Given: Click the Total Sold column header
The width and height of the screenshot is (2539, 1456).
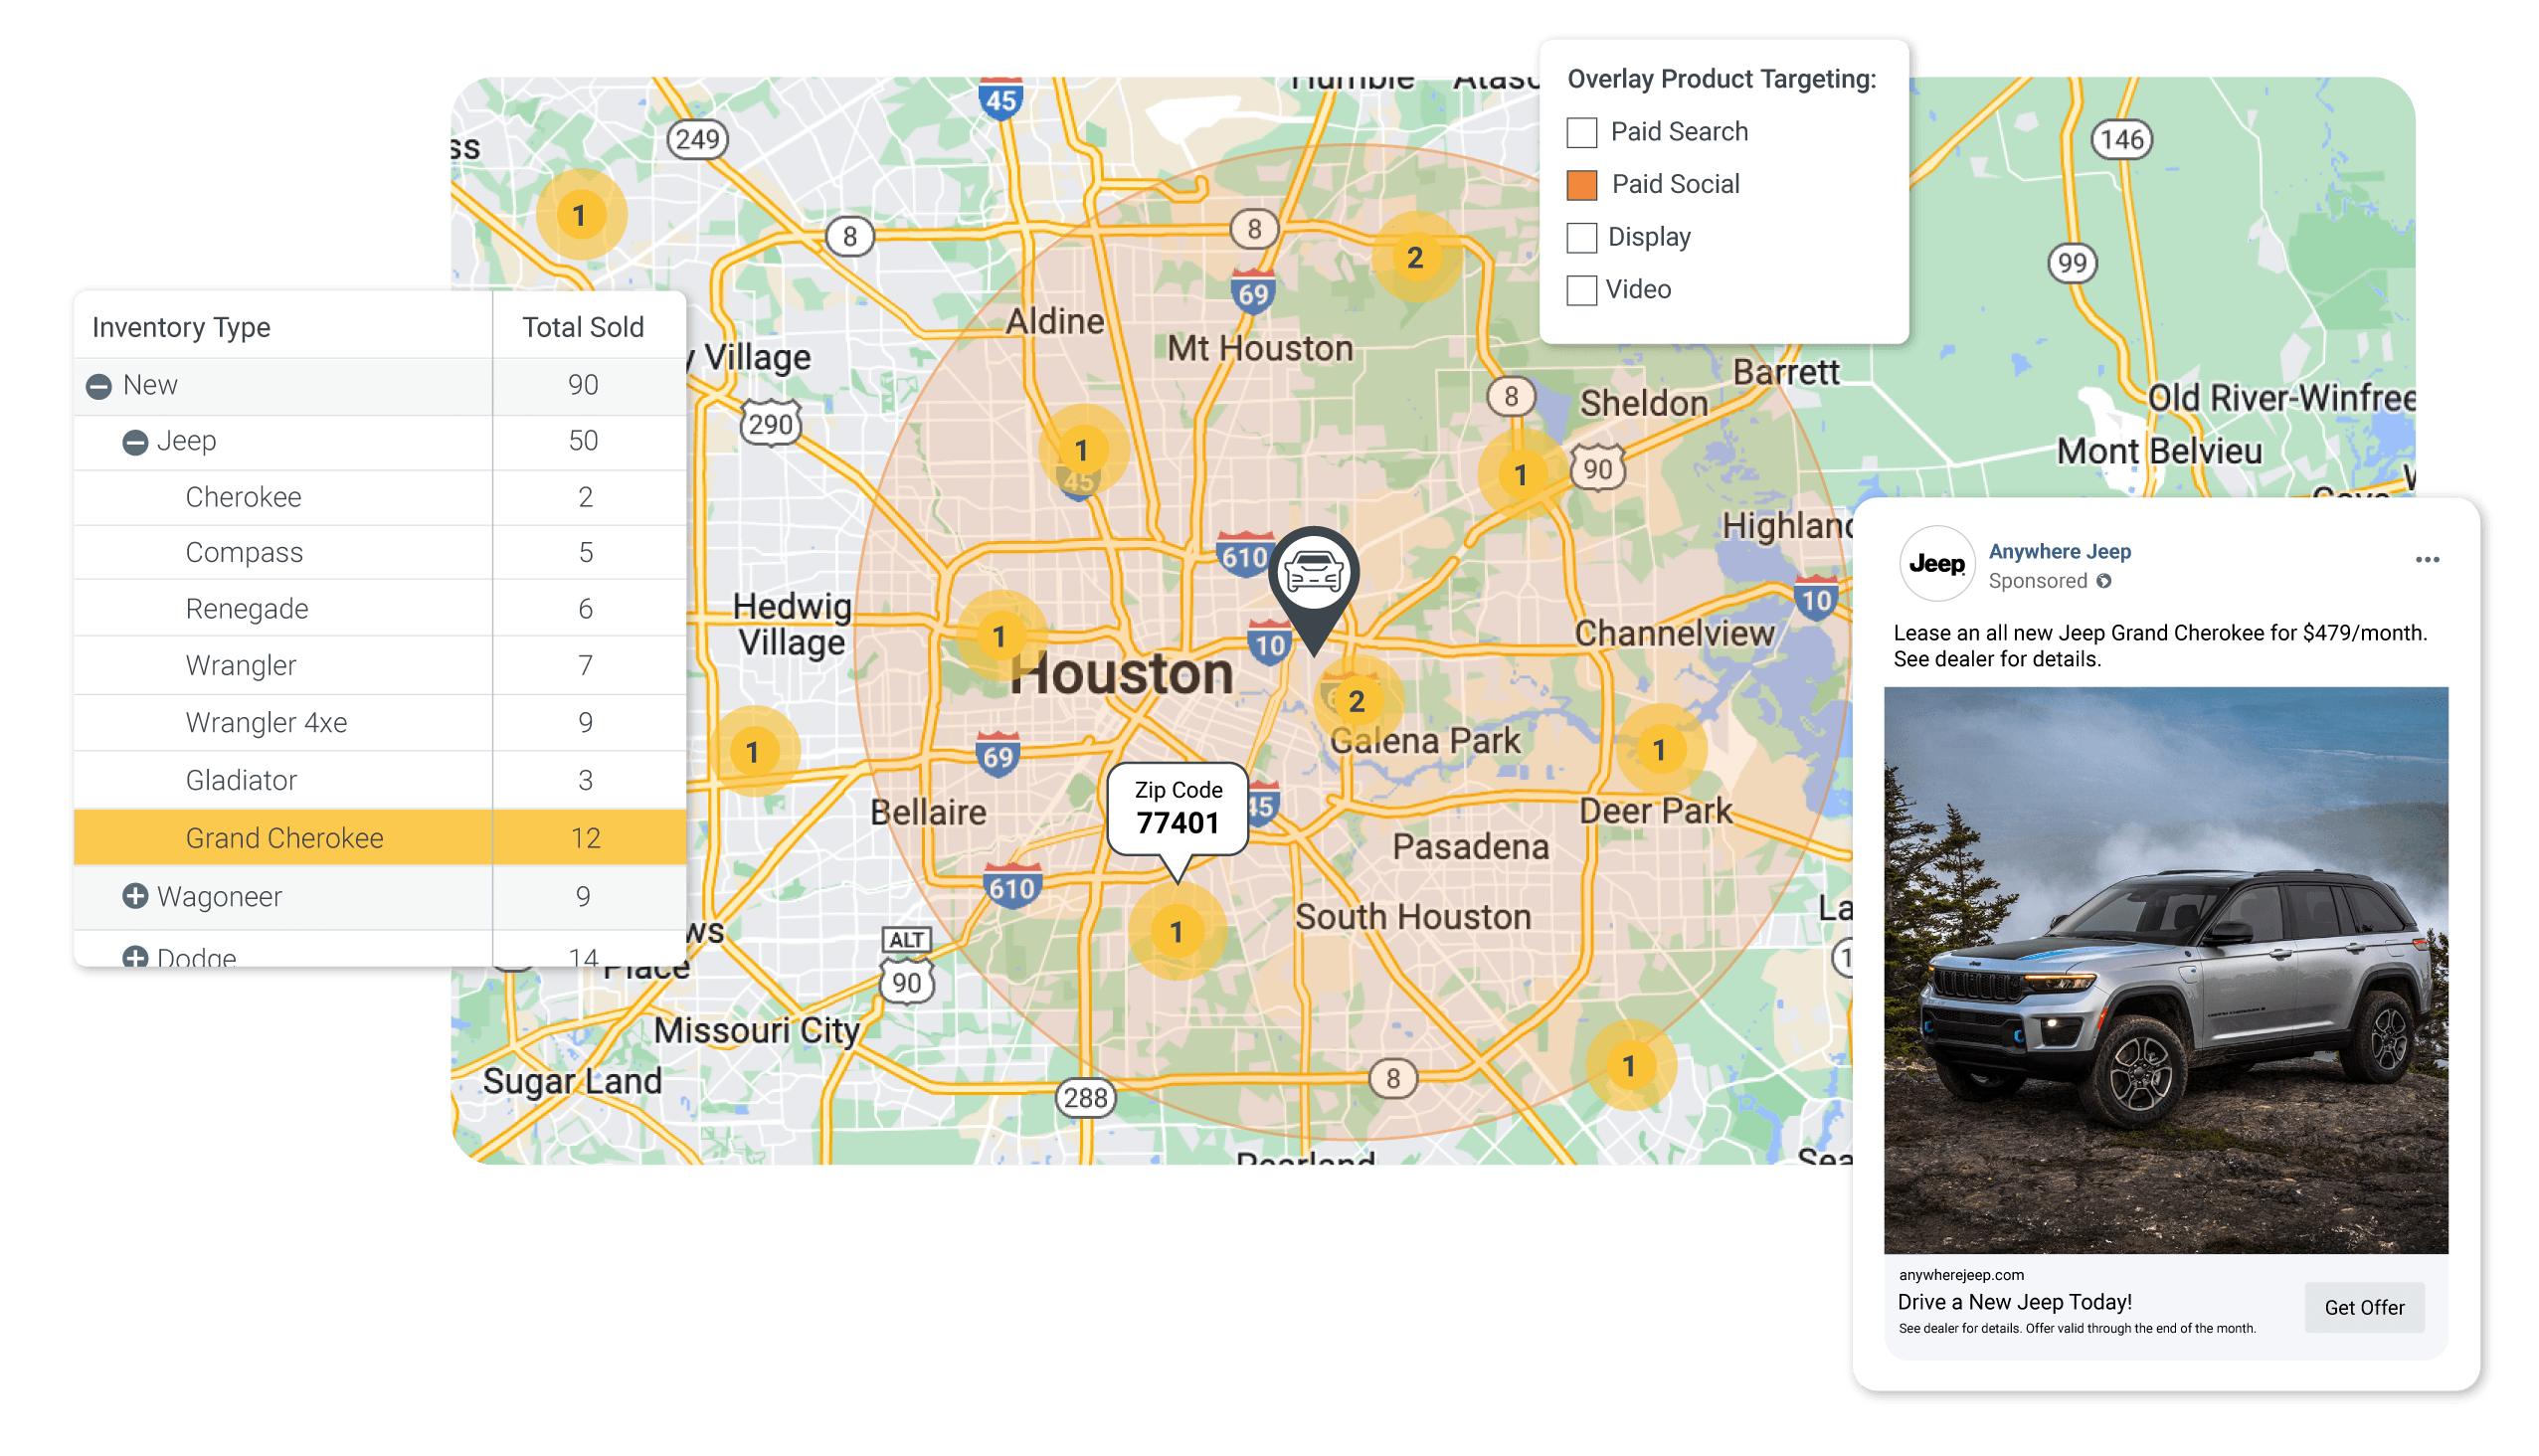Looking at the screenshot, I should [583, 327].
